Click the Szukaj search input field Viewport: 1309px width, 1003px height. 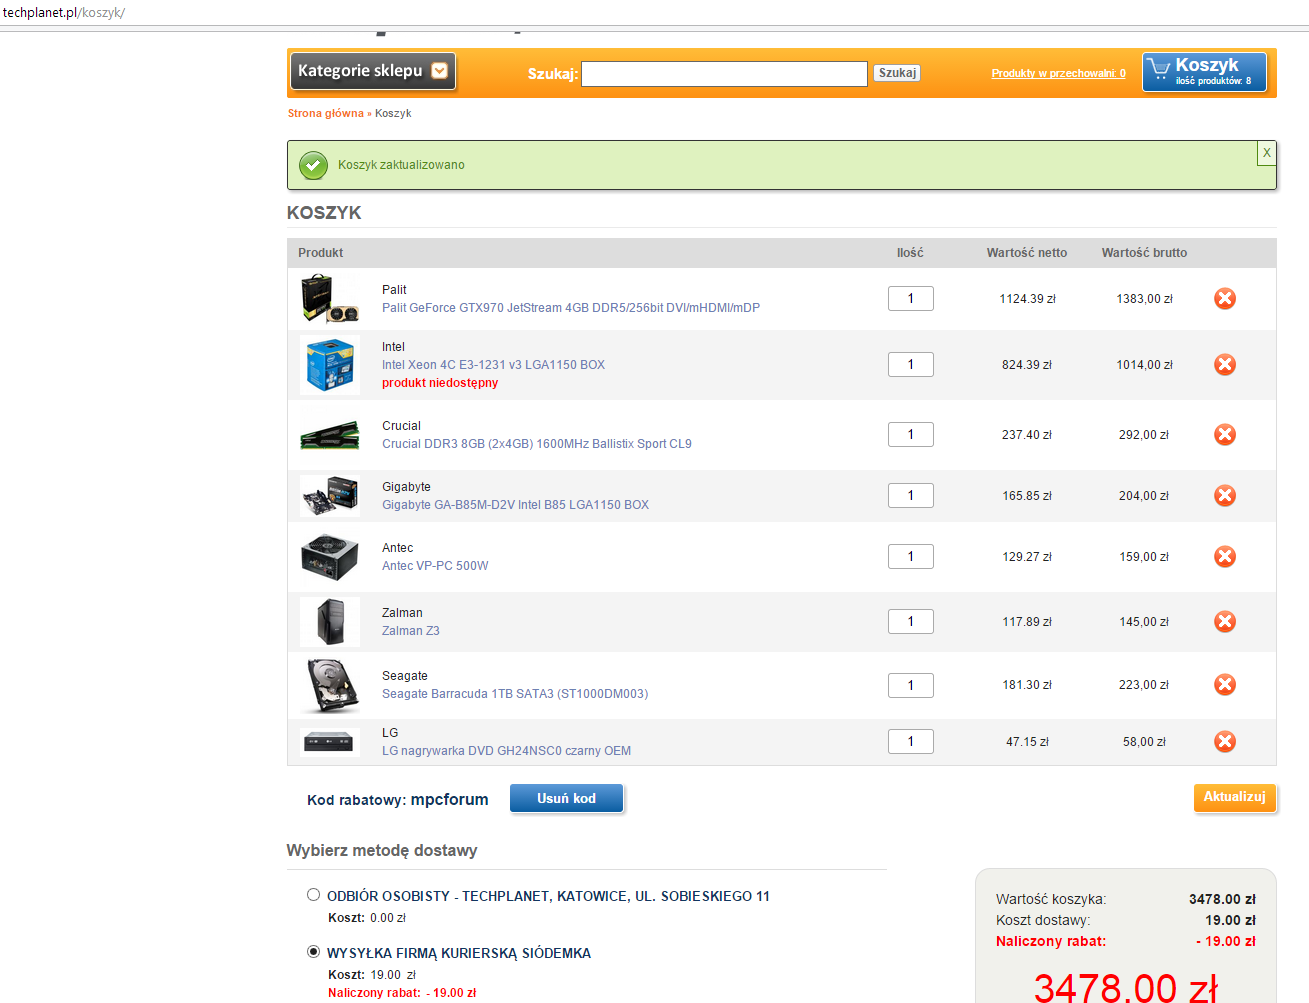pos(724,74)
